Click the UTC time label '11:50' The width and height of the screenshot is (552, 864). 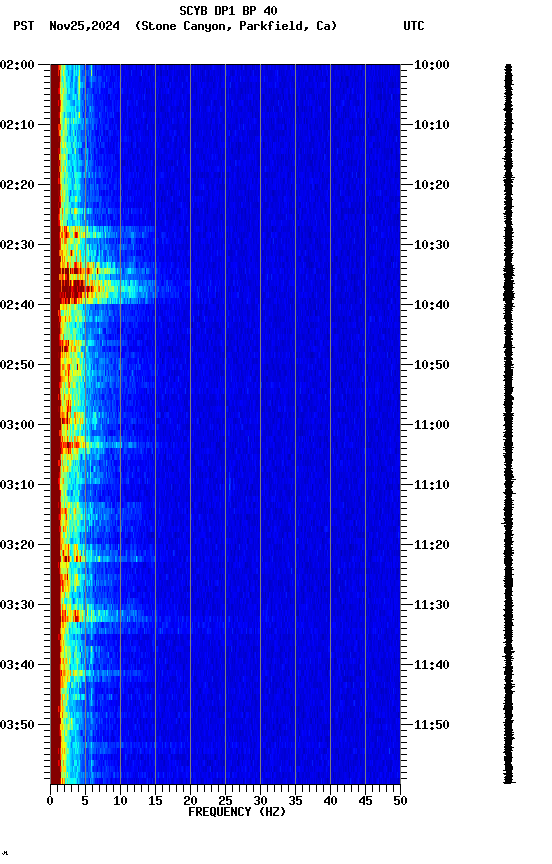pyautogui.click(x=431, y=725)
